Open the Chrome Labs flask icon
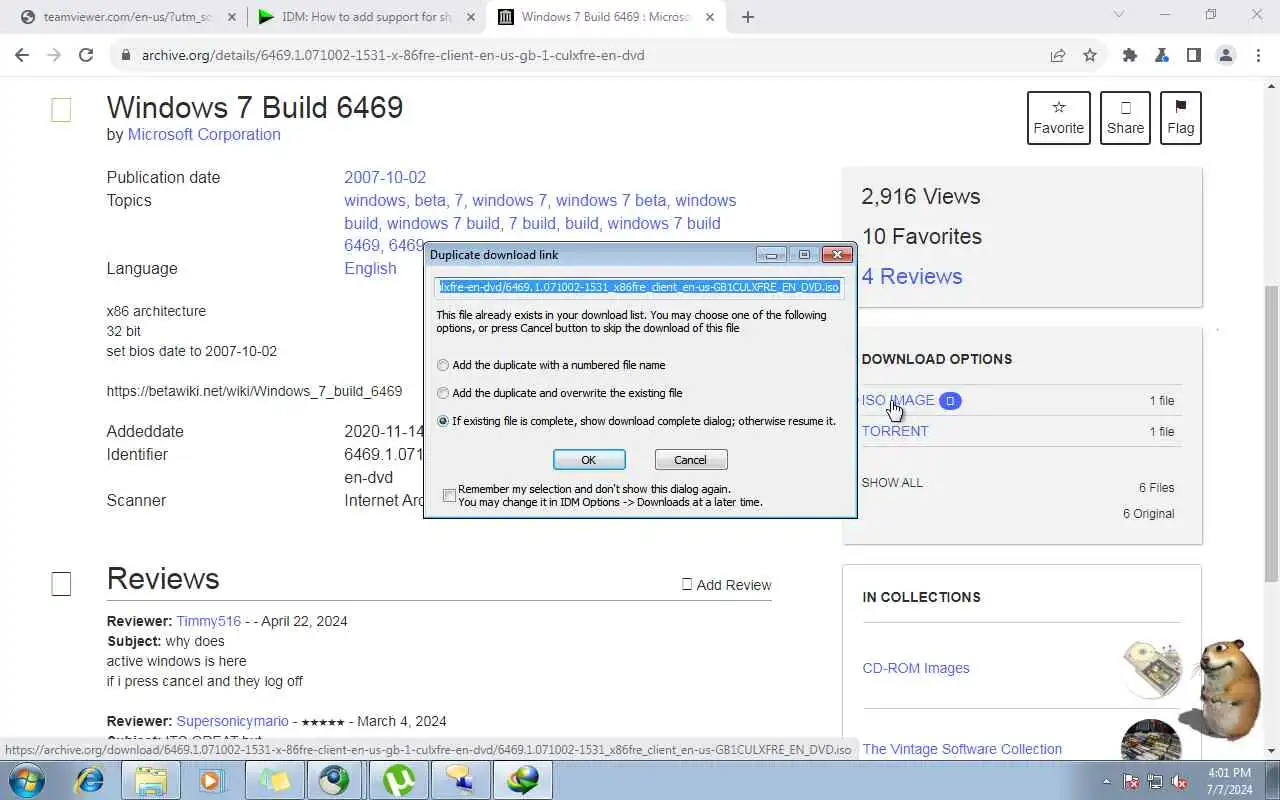The height and width of the screenshot is (800, 1280). [1162, 55]
